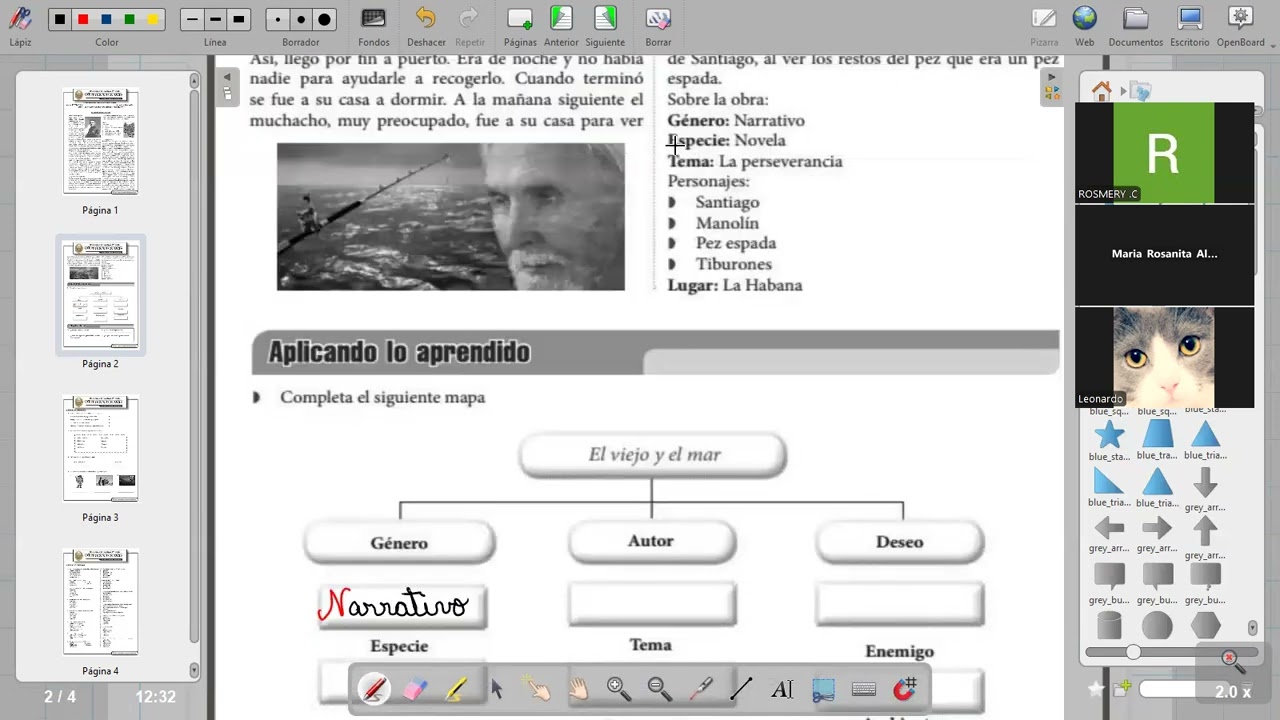Select the grey right arrow shape
The width and height of the screenshot is (1280, 720).
(x=1157, y=528)
